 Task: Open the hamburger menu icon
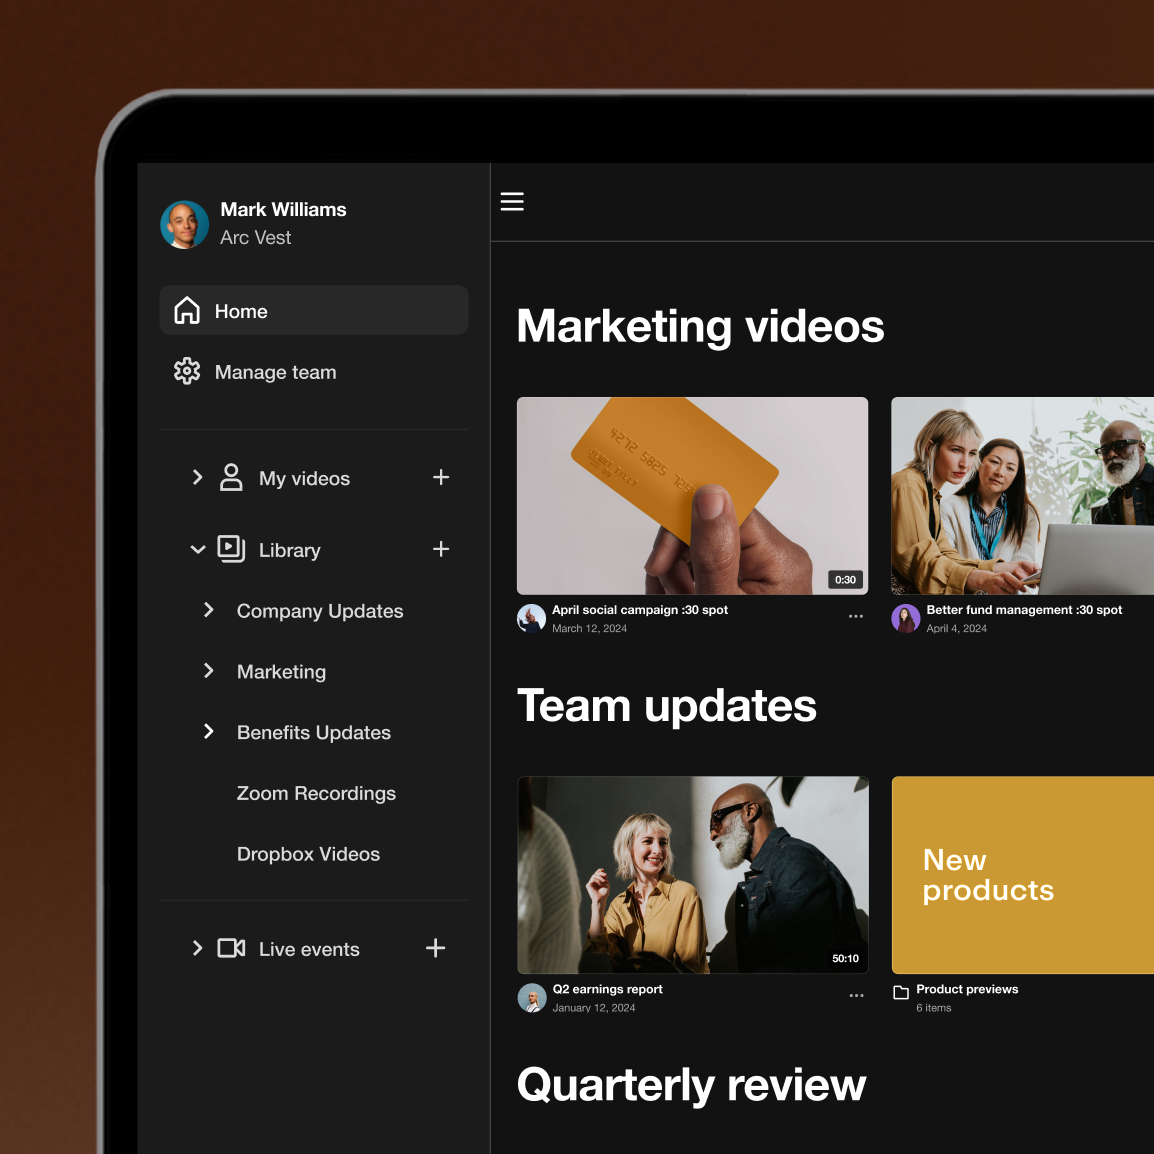512,202
